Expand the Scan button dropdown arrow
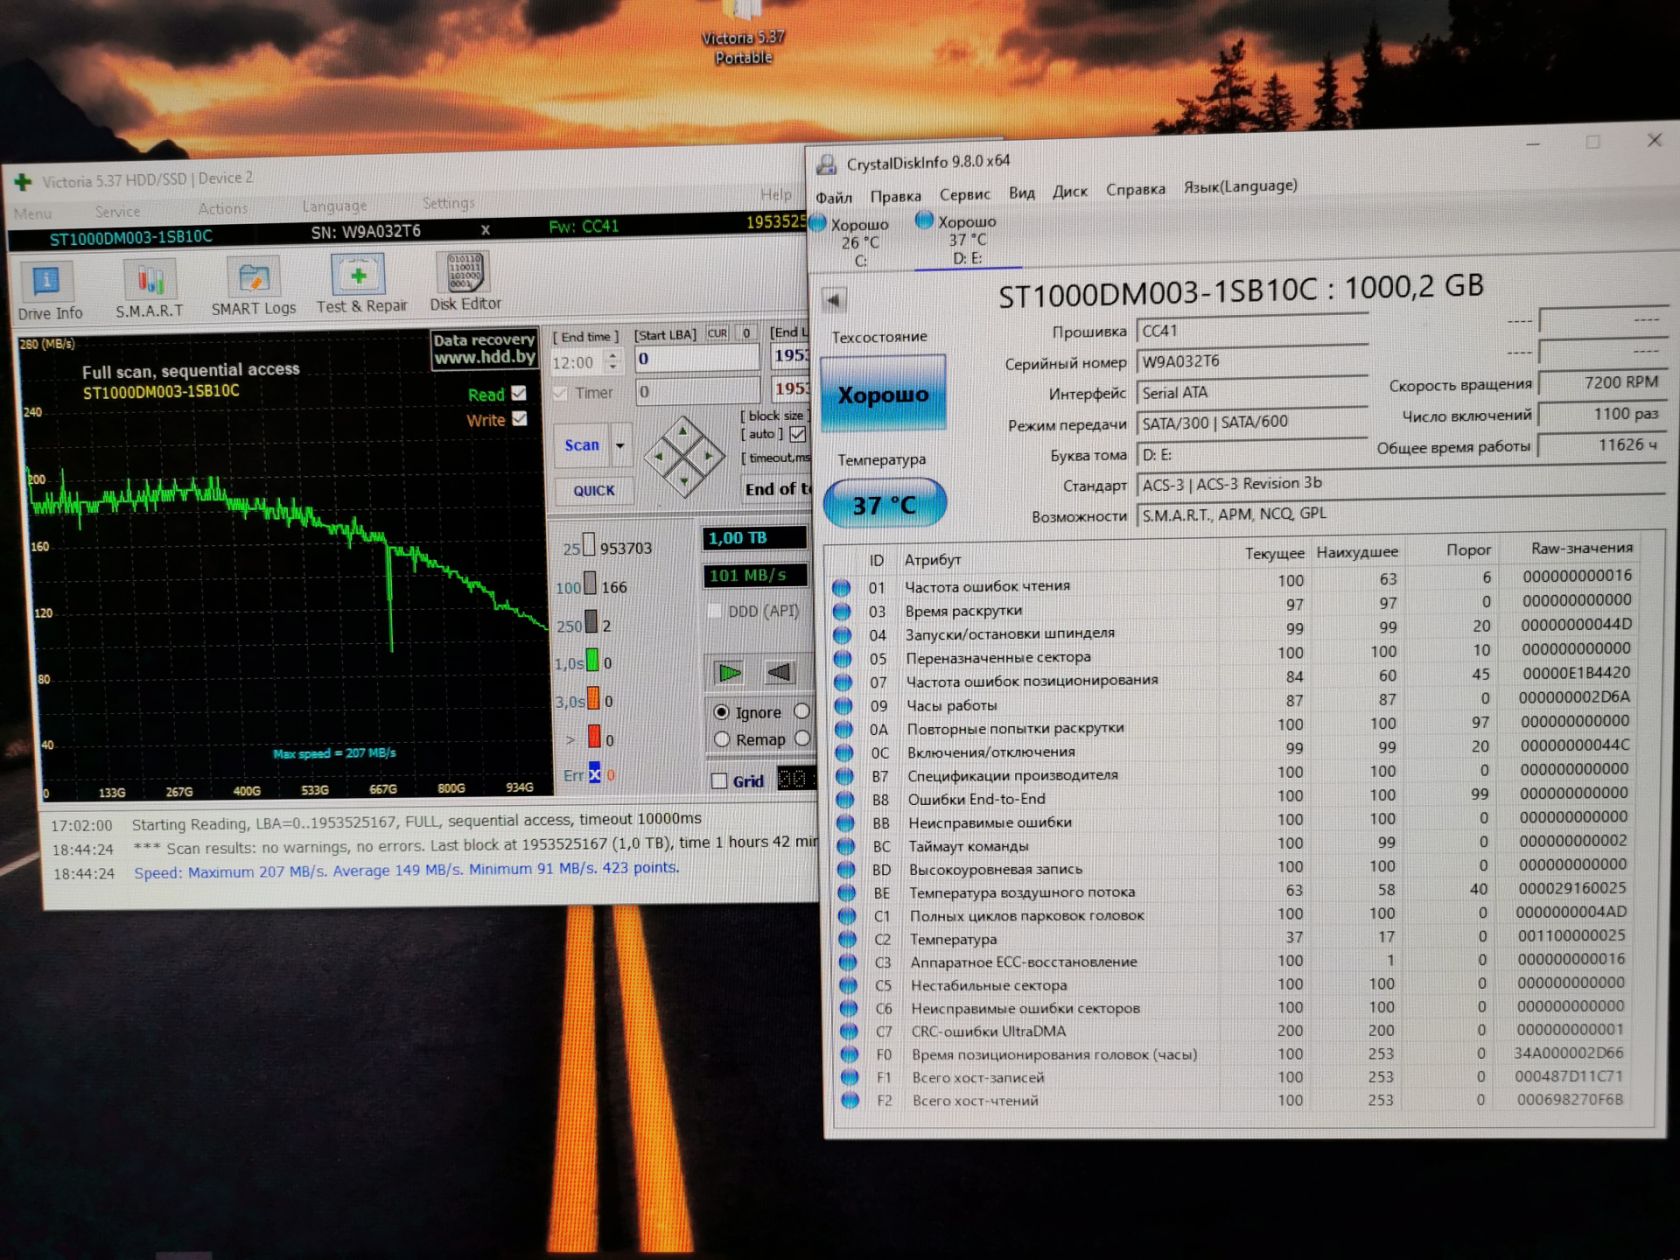This screenshot has height=1260, width=1680. tap(620, 445)
